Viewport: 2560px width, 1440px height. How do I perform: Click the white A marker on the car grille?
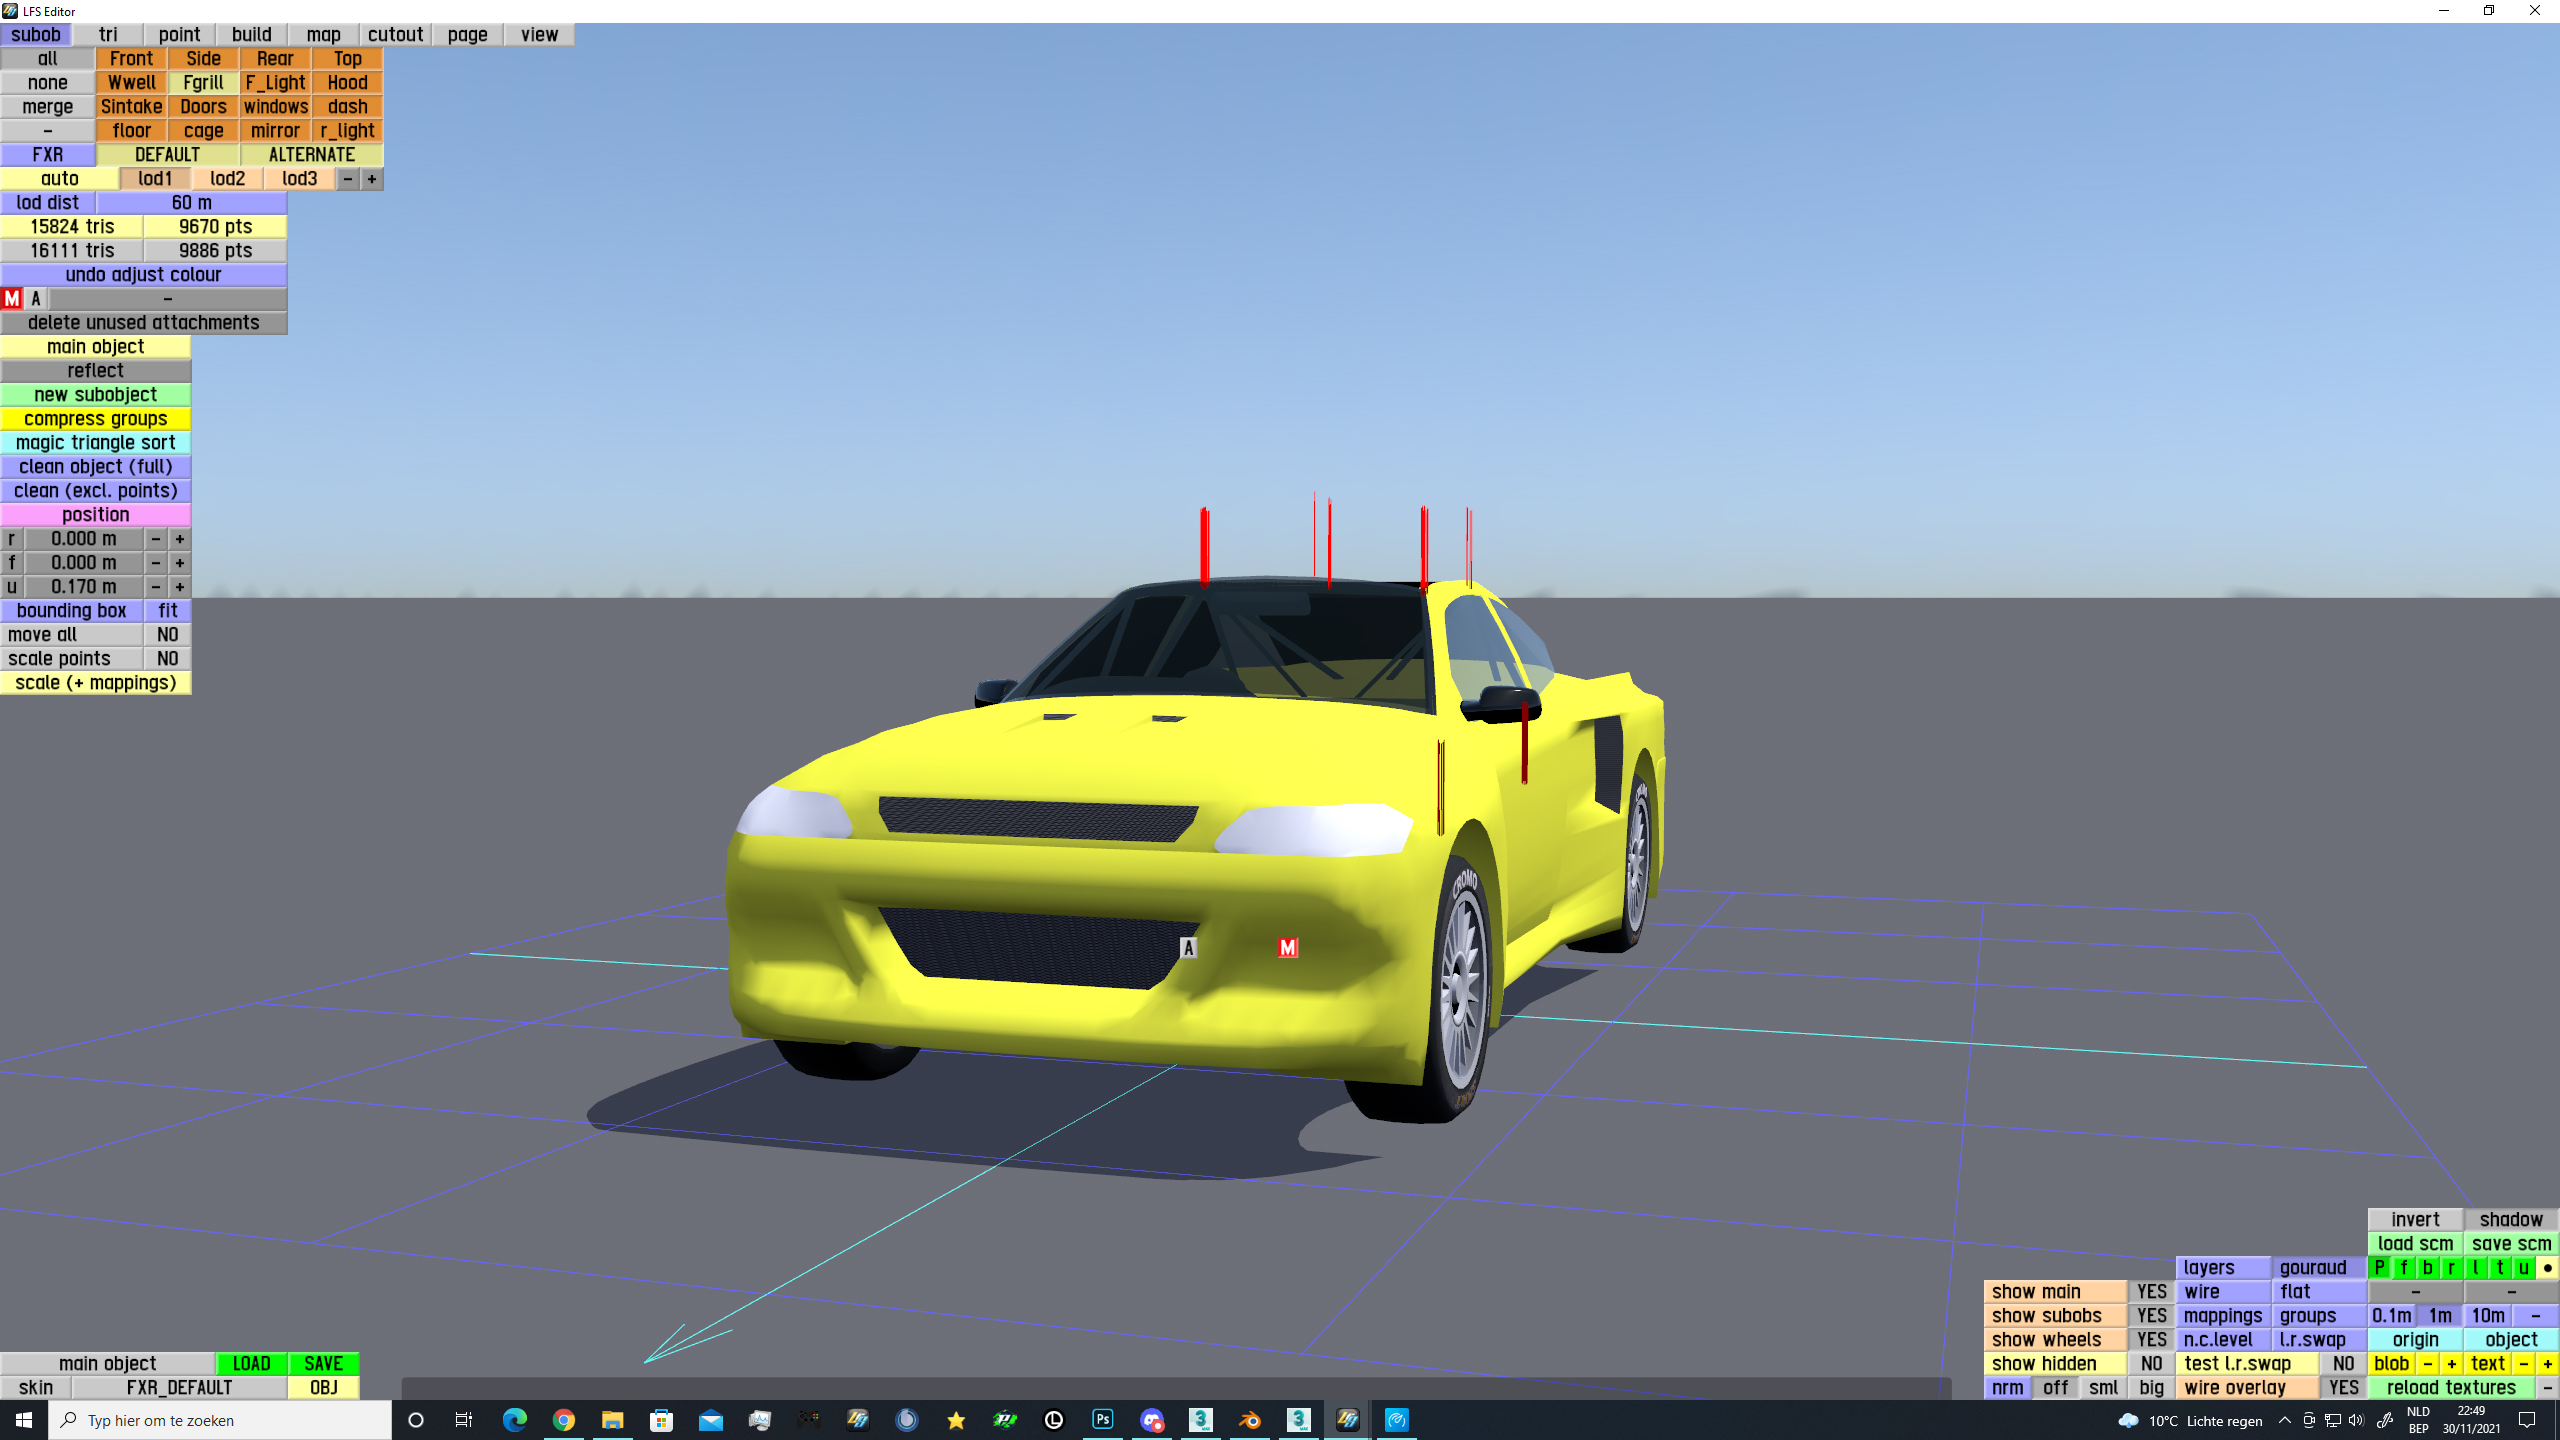coord(1188,947)
